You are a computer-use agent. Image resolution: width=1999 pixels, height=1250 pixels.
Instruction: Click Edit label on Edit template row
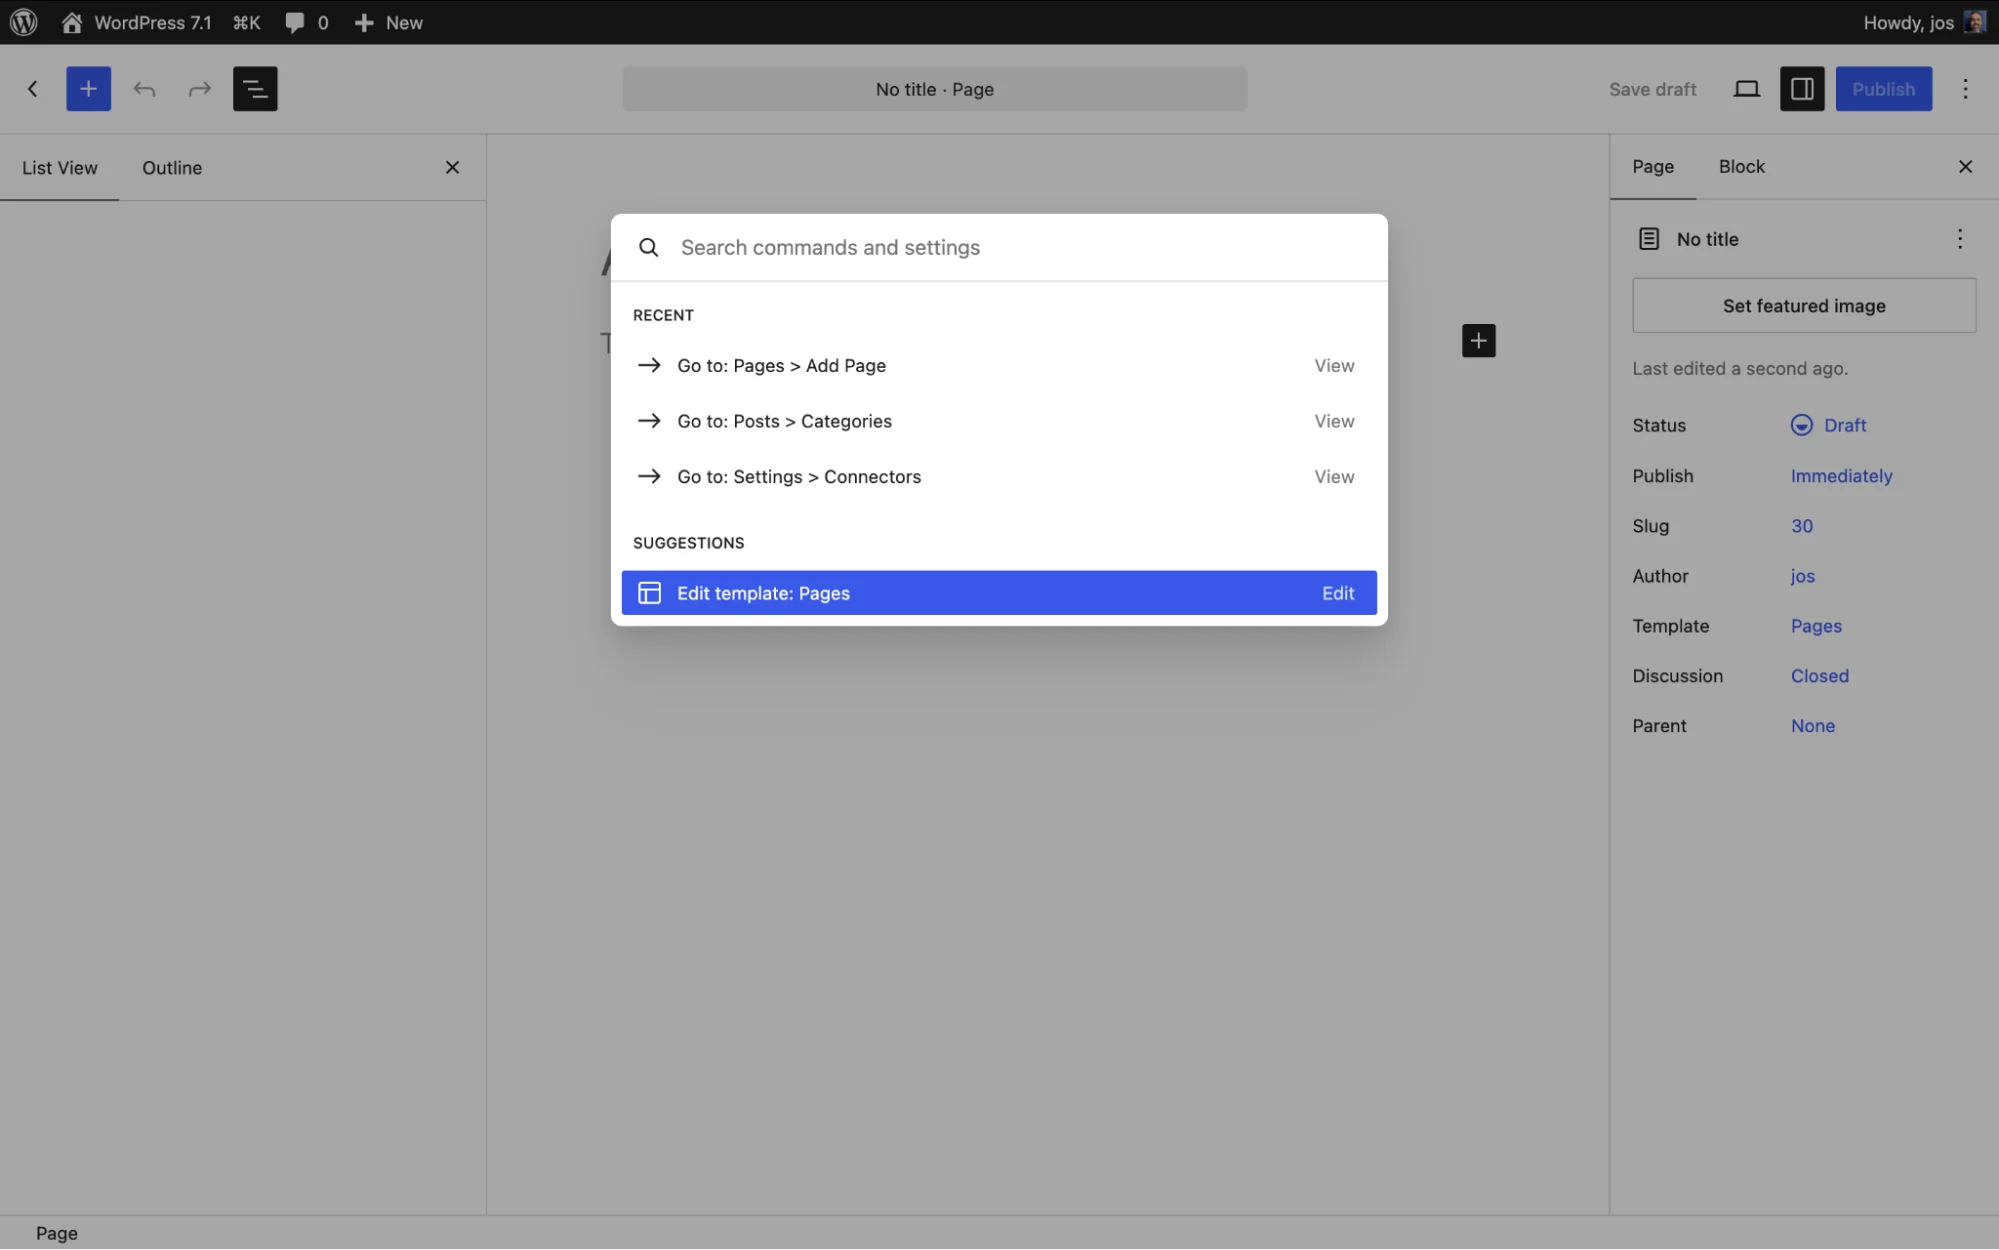[x=1338, y=593]
